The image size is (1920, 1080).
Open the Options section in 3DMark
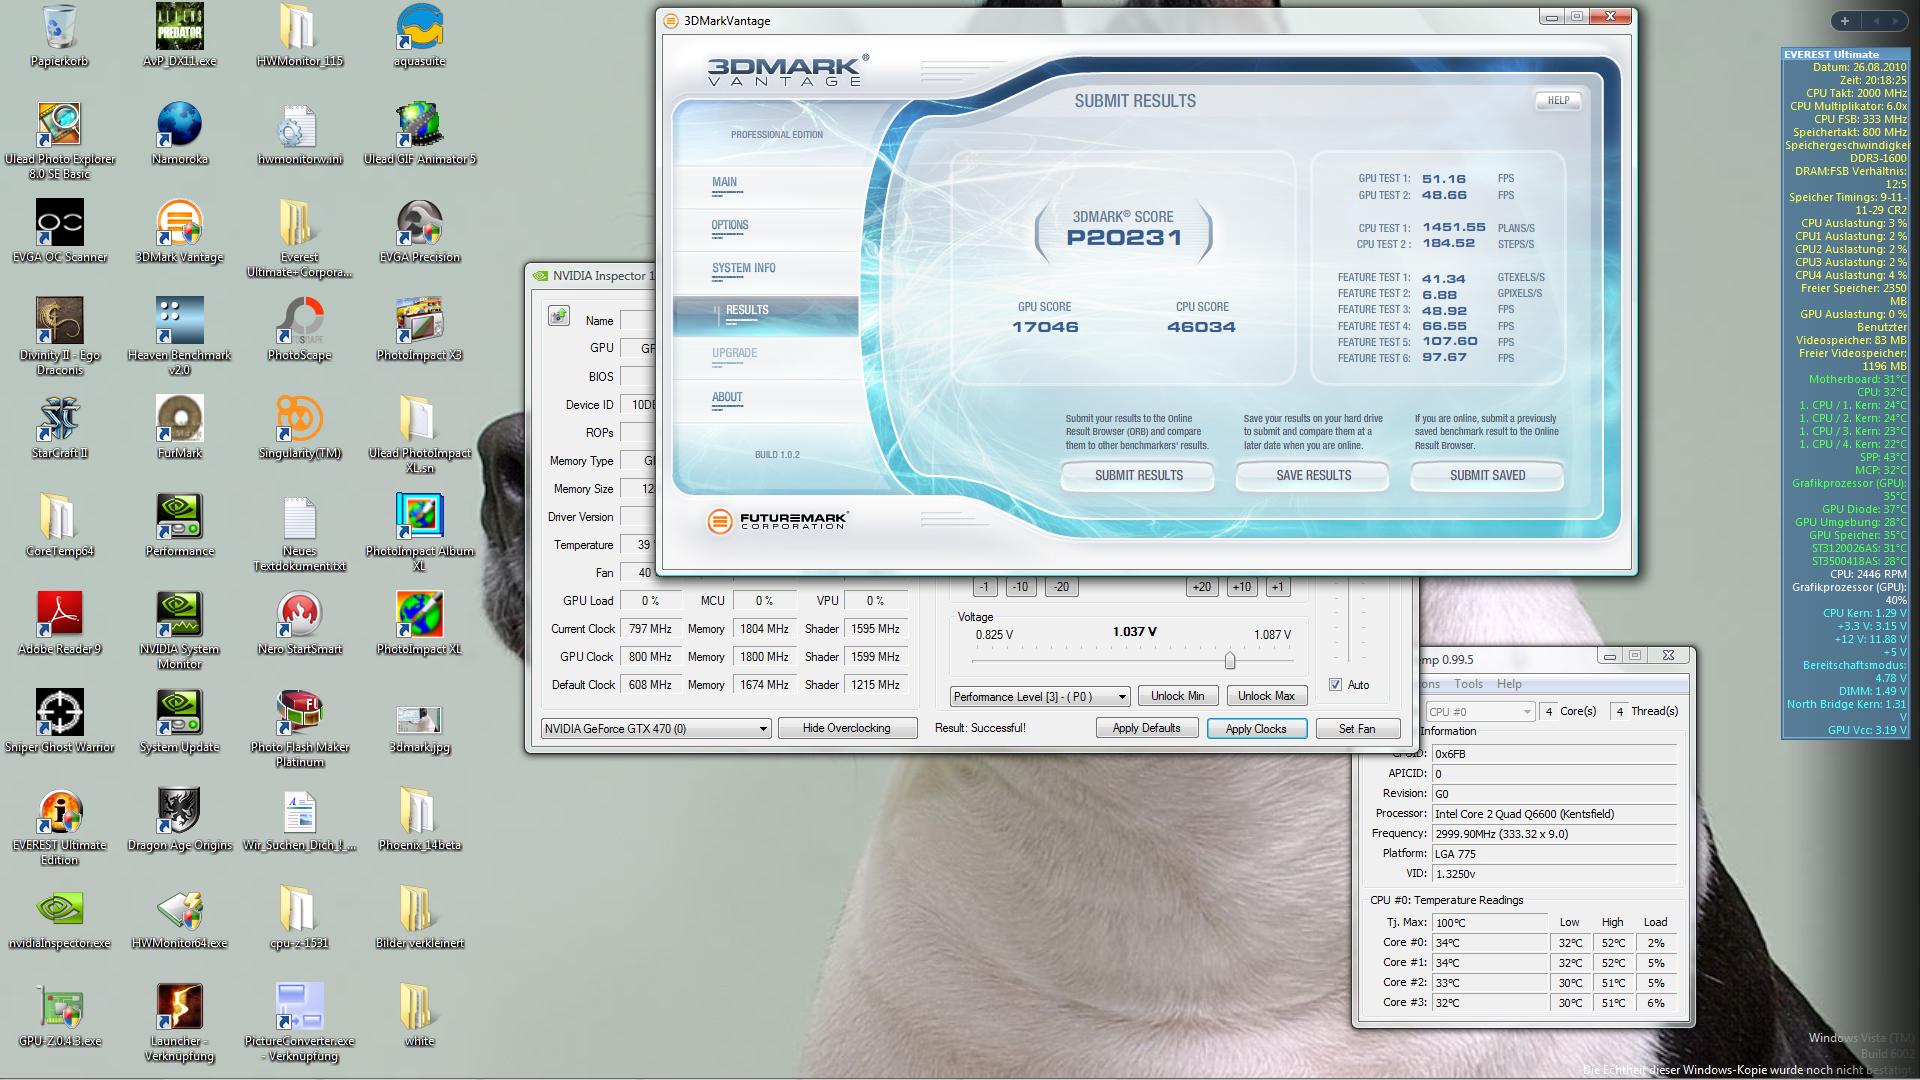click(730, 225)
